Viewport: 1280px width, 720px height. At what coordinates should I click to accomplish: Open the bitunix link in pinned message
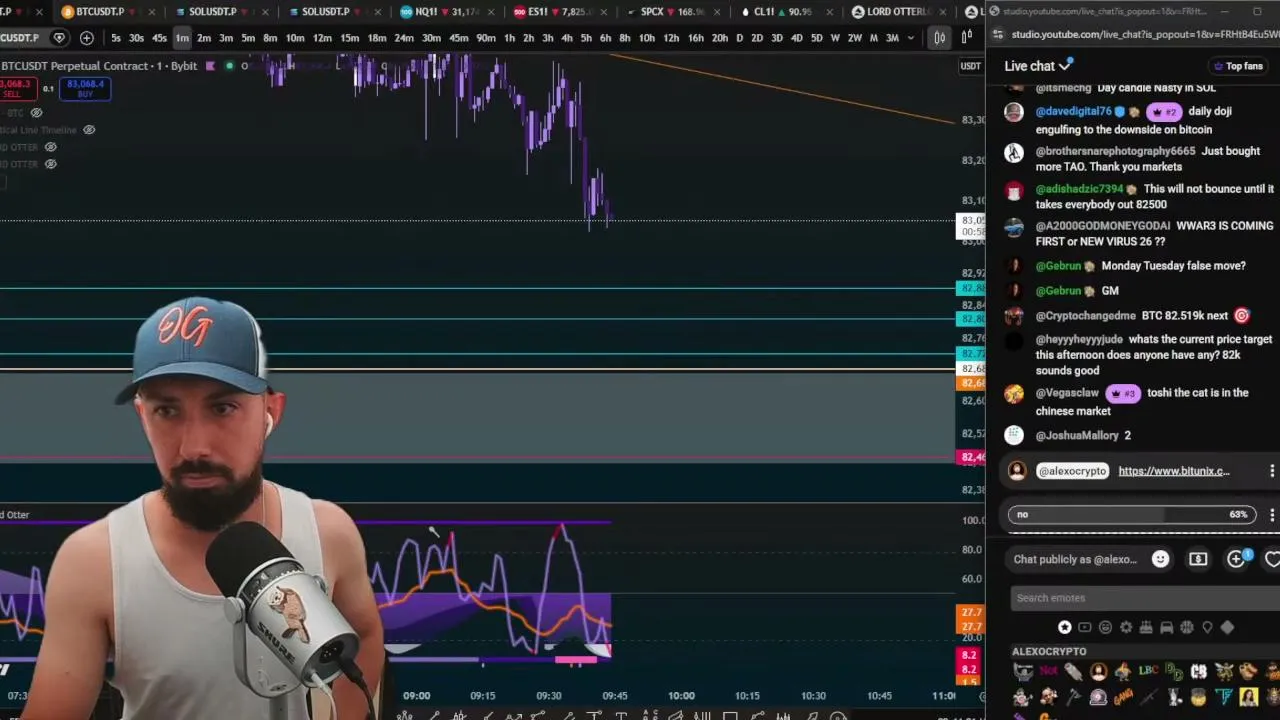1174,471
